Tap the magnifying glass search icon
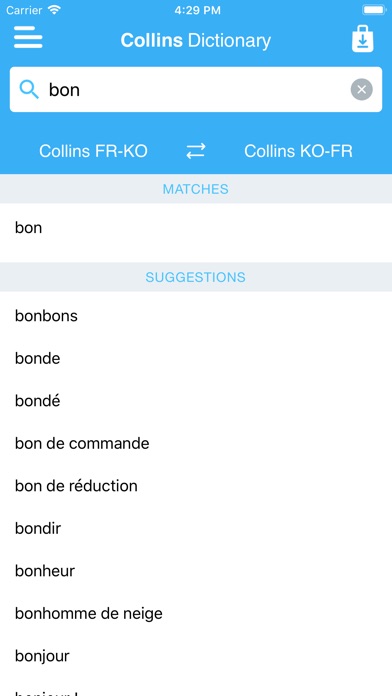Viewport: 392px width, 696px height. click(29, 90)
